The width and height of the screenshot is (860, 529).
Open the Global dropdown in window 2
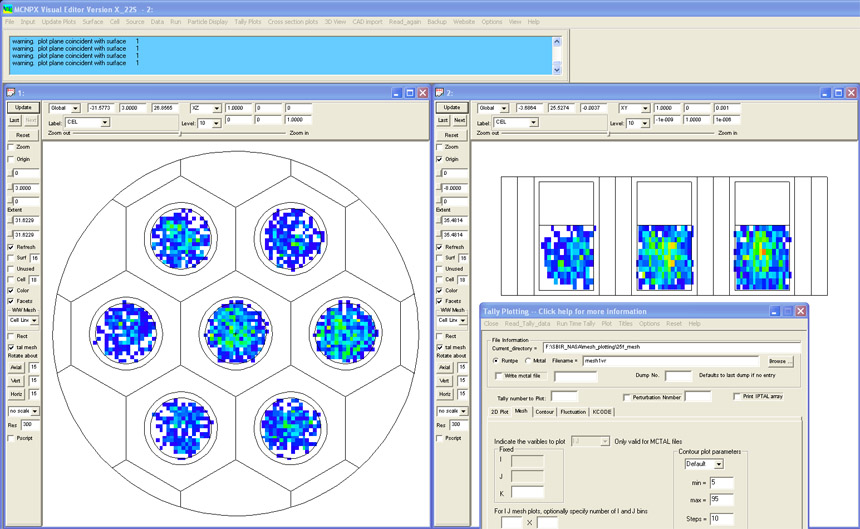(505, 109)
